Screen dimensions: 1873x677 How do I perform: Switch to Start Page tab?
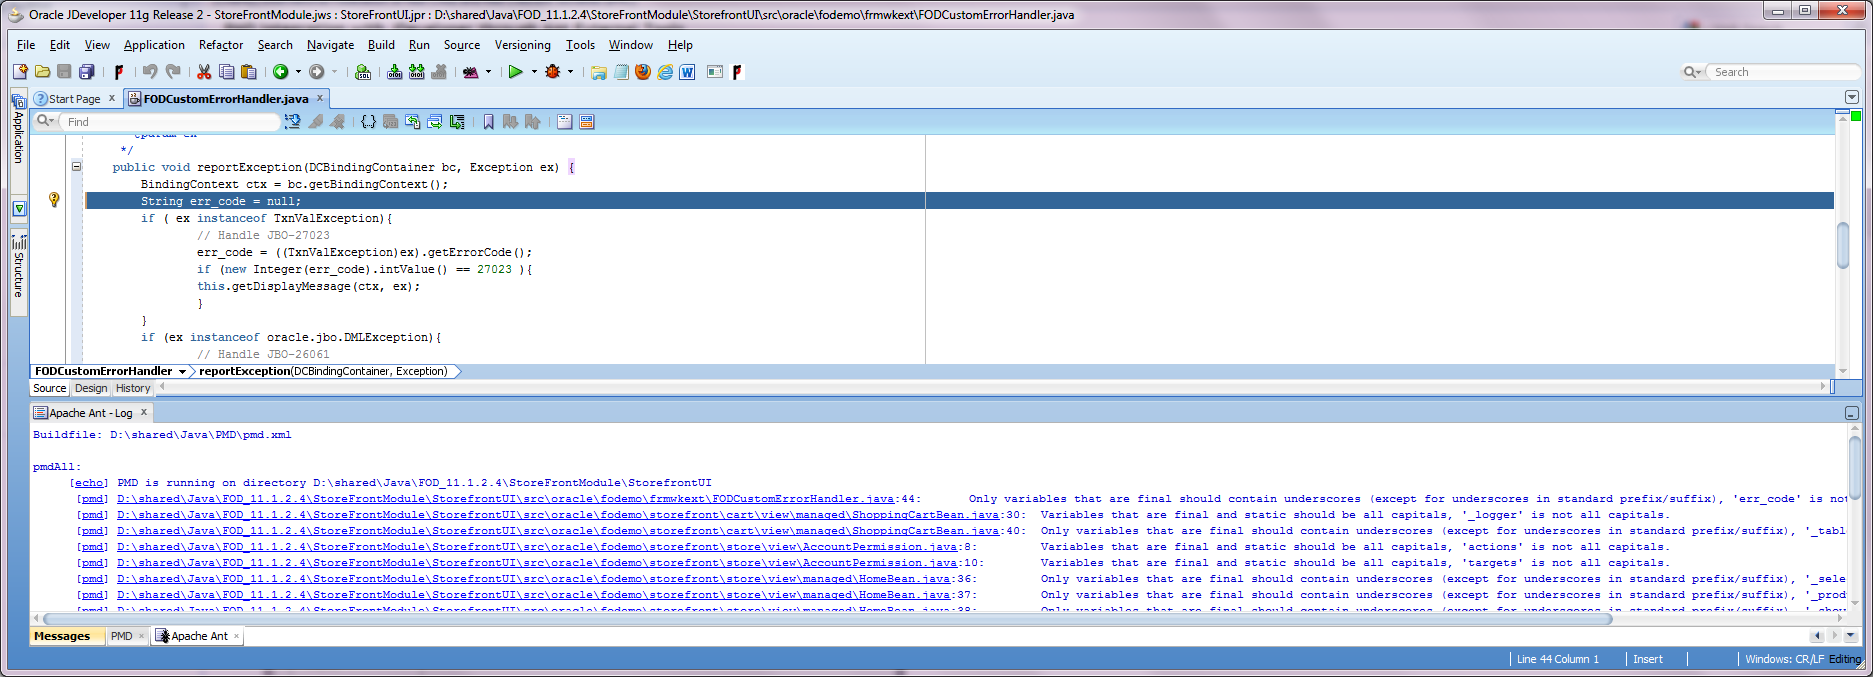(74, 99)
